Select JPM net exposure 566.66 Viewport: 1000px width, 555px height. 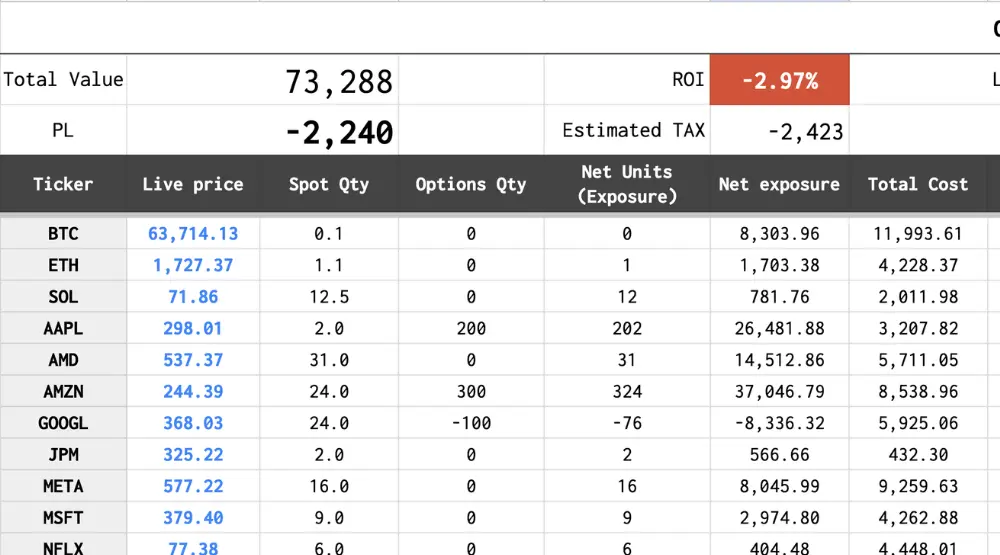pos(779,454)
